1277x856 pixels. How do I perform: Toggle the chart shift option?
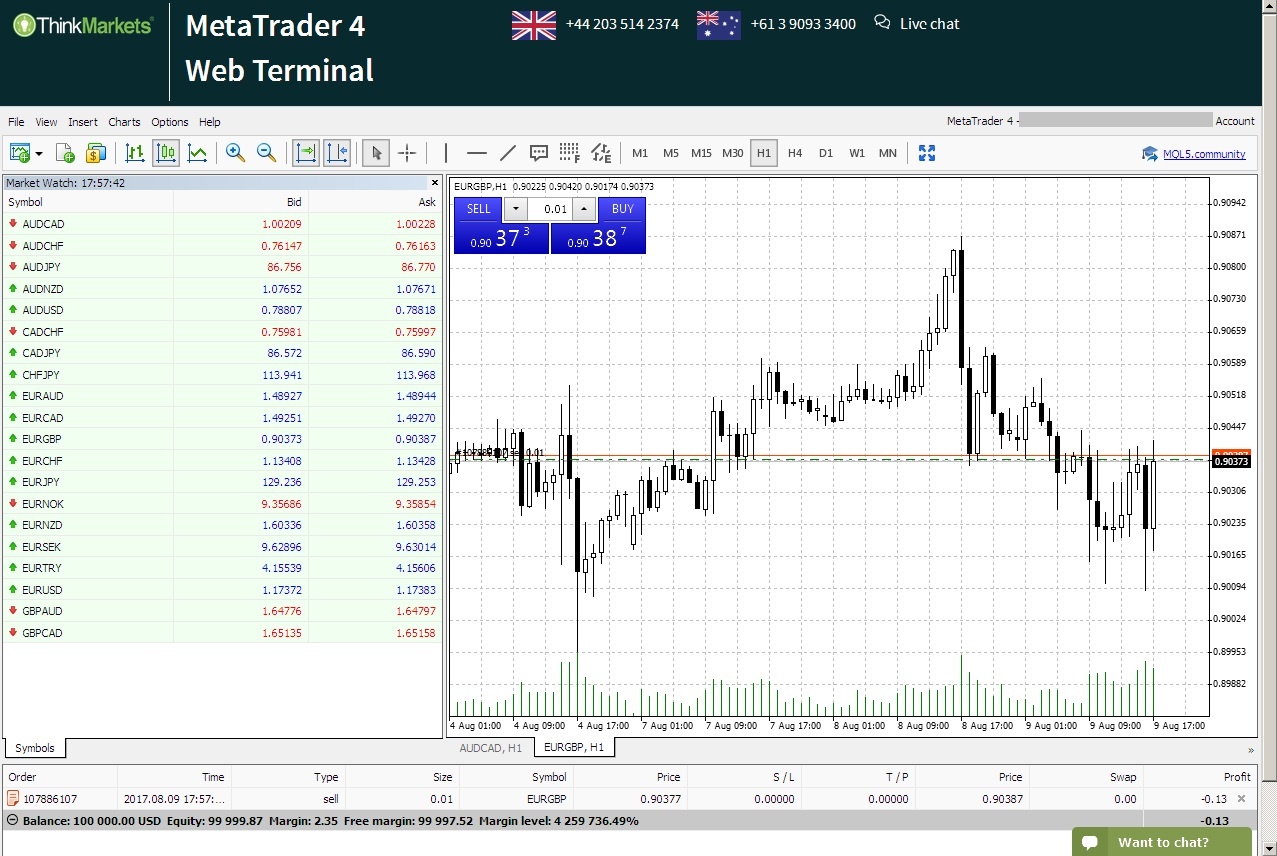(337, 152)
